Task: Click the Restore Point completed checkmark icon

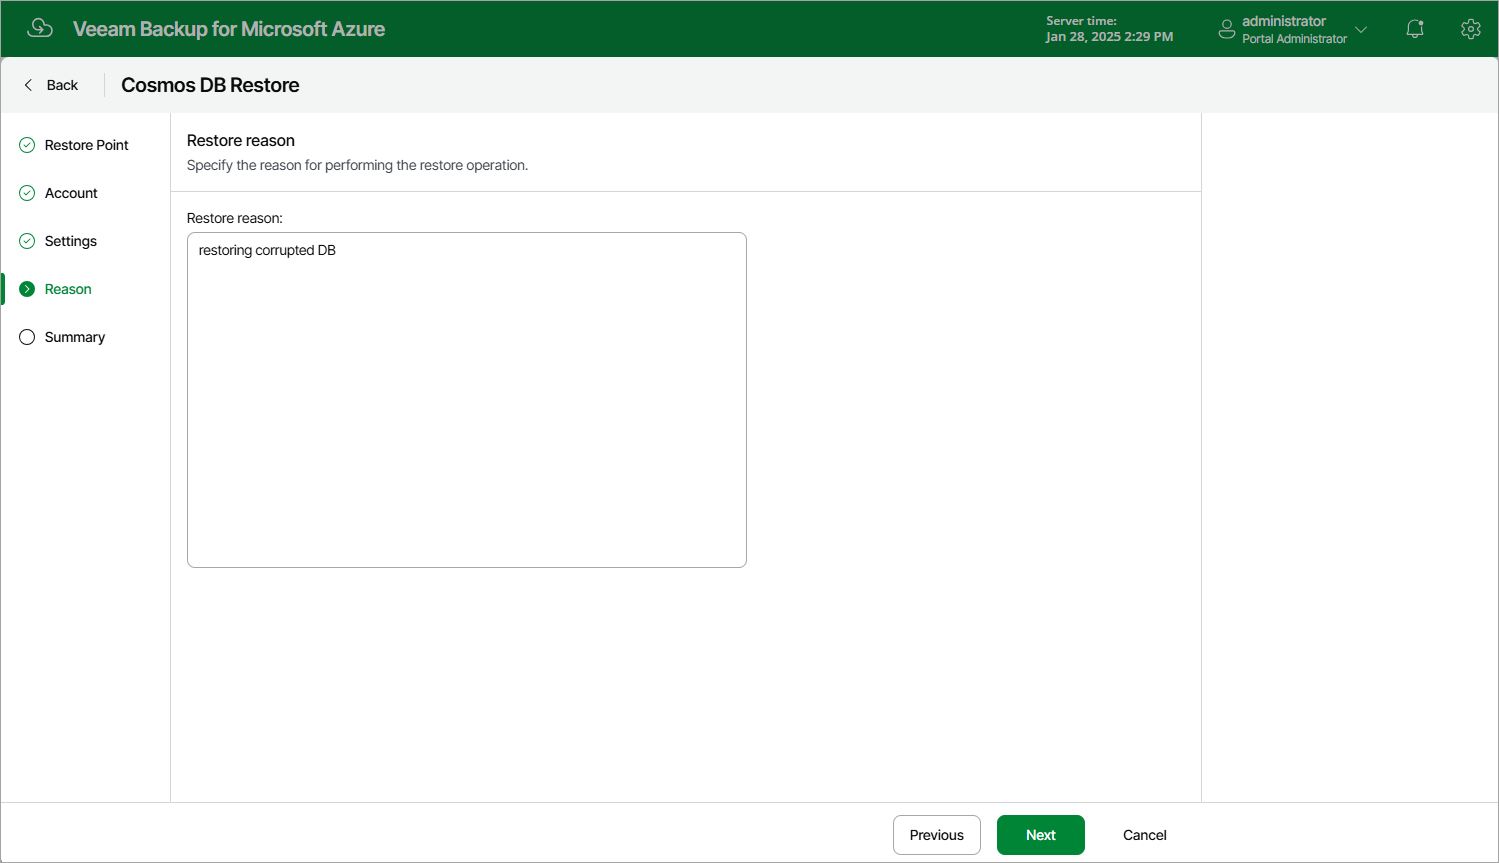Action: (27, 145)
